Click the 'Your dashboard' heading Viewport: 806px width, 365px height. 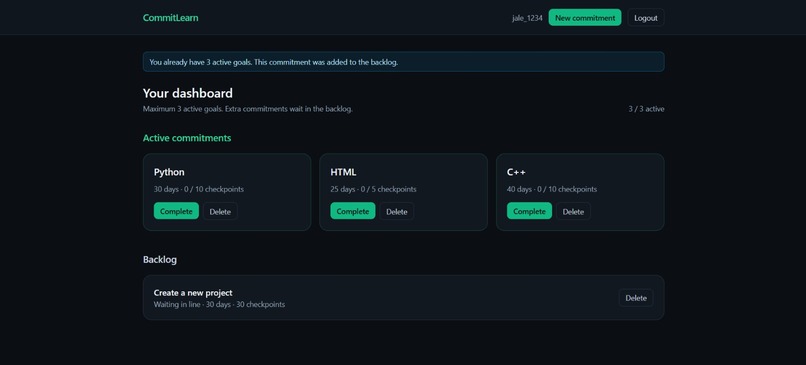(188, 93)
